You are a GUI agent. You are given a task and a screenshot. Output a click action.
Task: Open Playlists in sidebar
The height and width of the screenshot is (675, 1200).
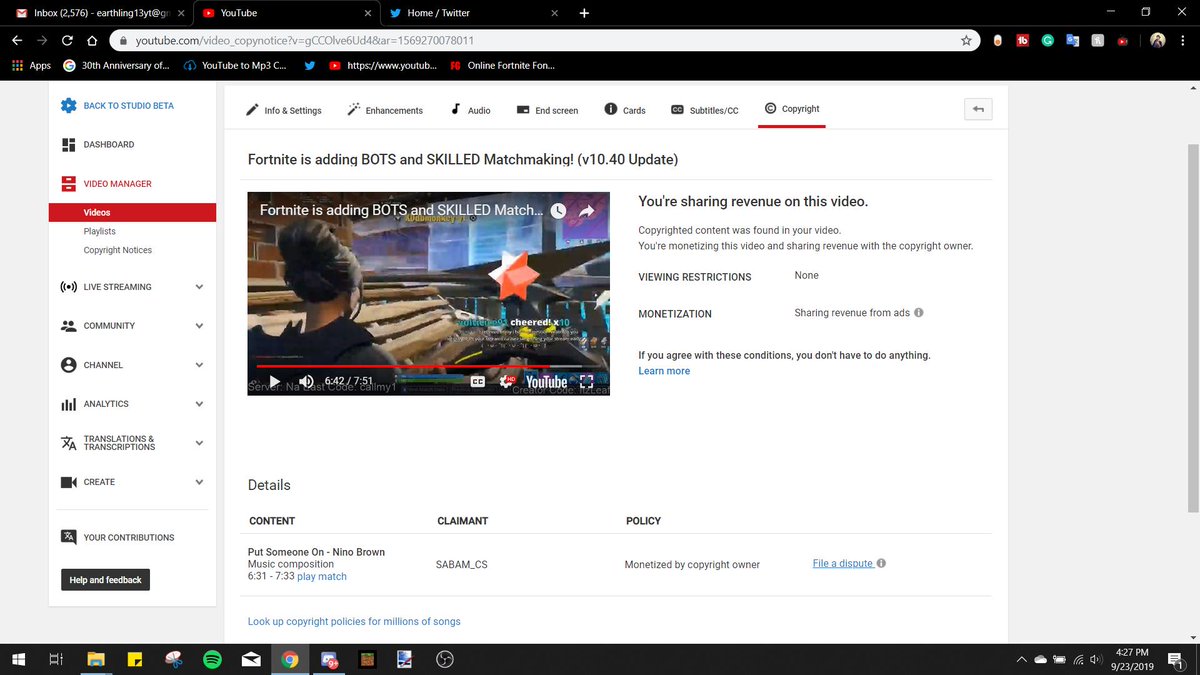click(x=100, y=231)
